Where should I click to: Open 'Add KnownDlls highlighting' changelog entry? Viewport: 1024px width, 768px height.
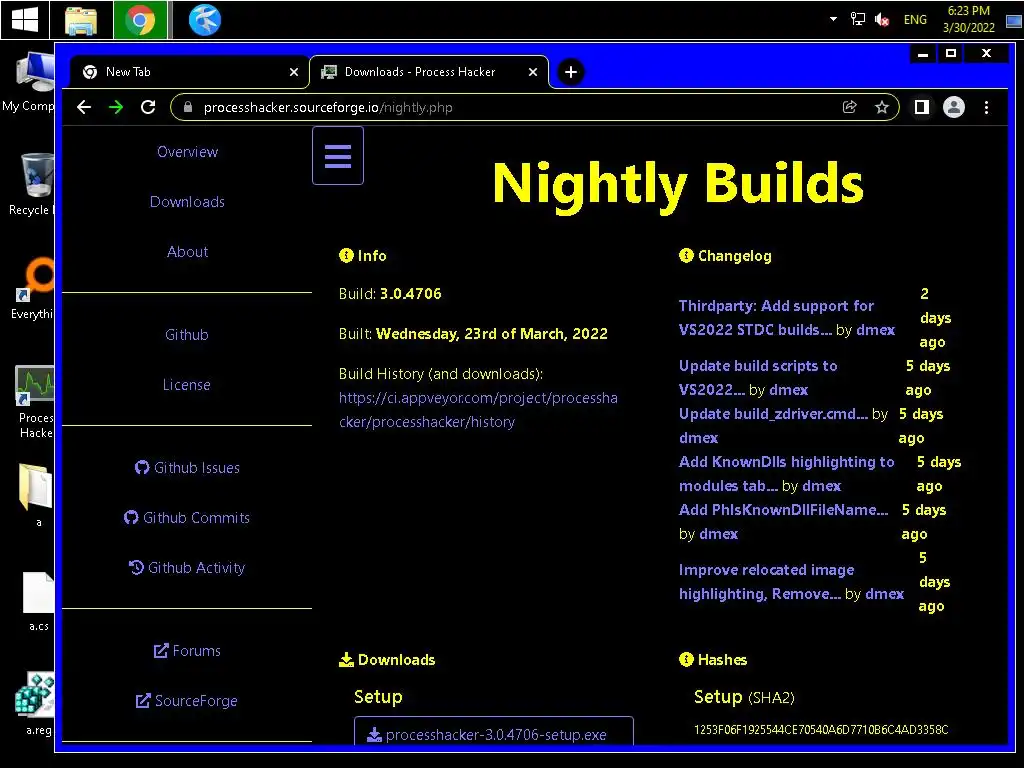click(x=786, y=473)
